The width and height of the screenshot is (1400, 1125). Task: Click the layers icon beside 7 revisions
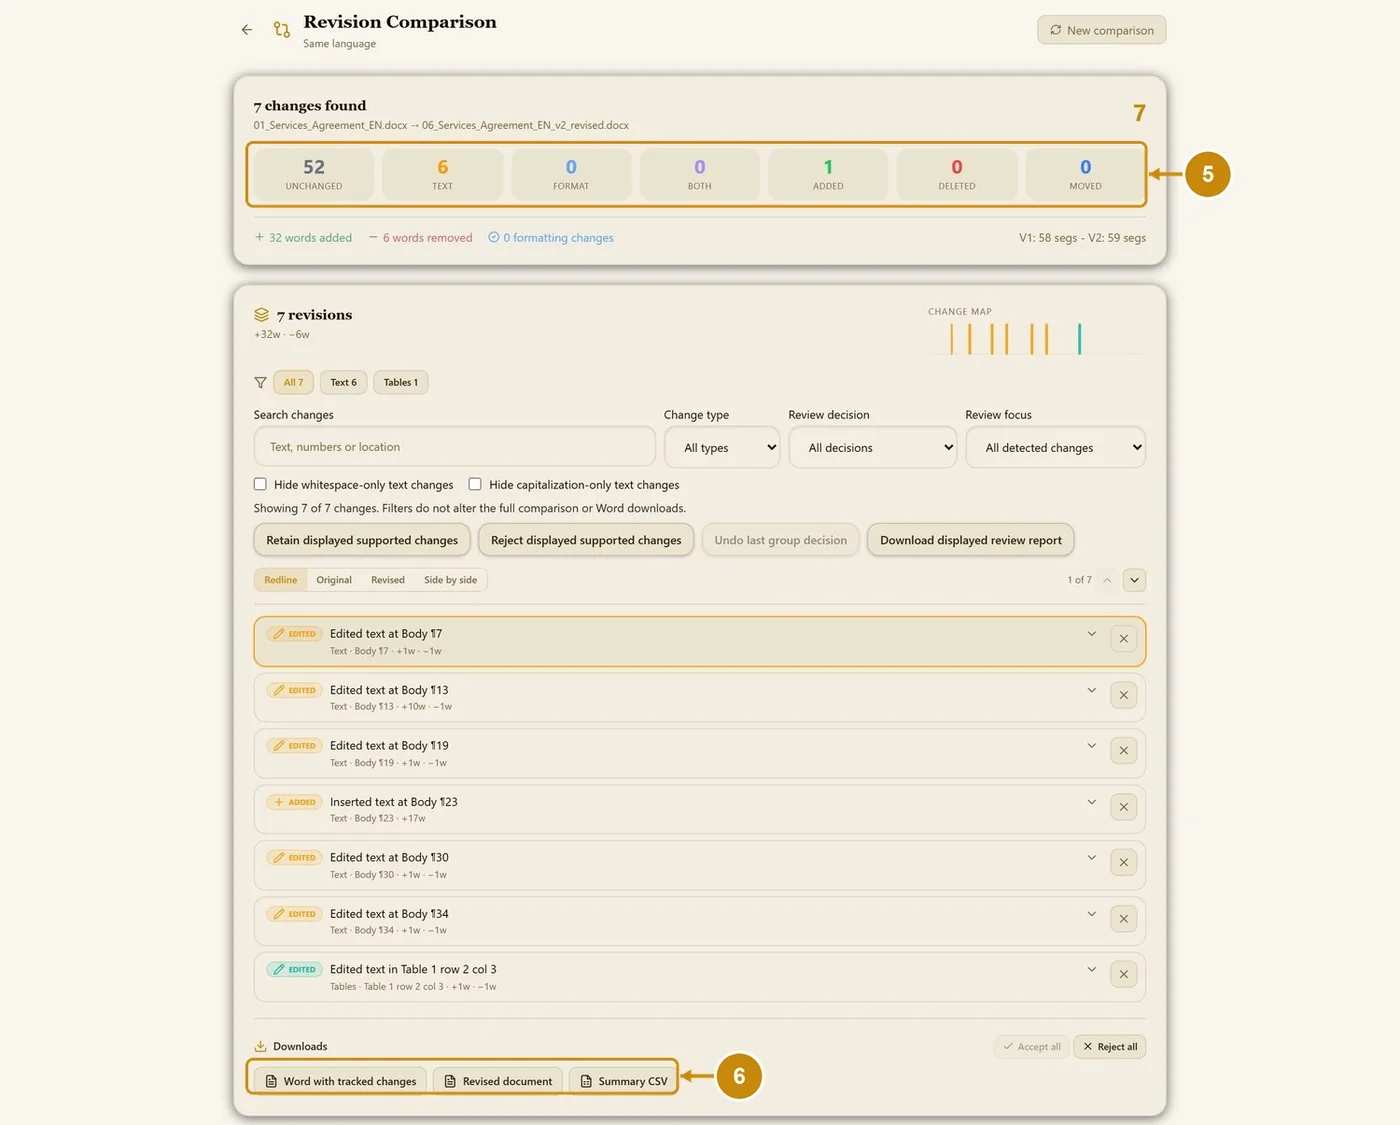click(x=261, y=315)
